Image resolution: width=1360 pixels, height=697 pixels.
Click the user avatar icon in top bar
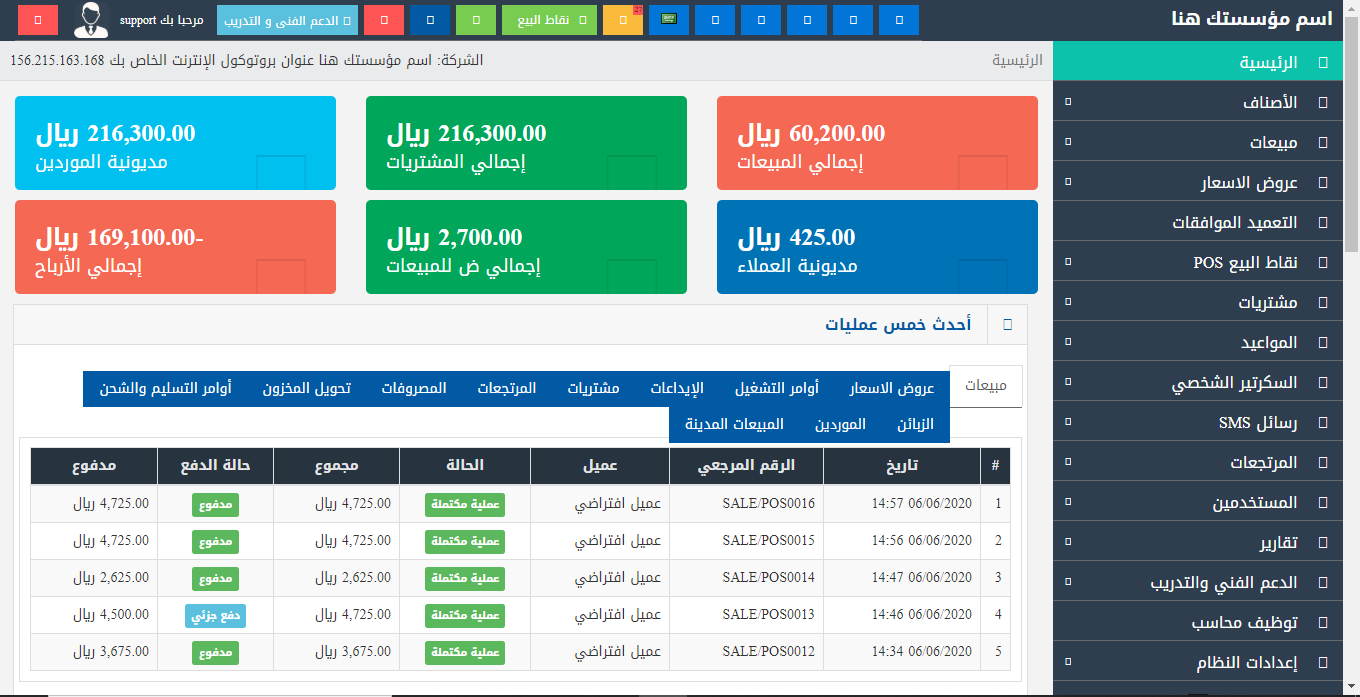click(91, 20)
